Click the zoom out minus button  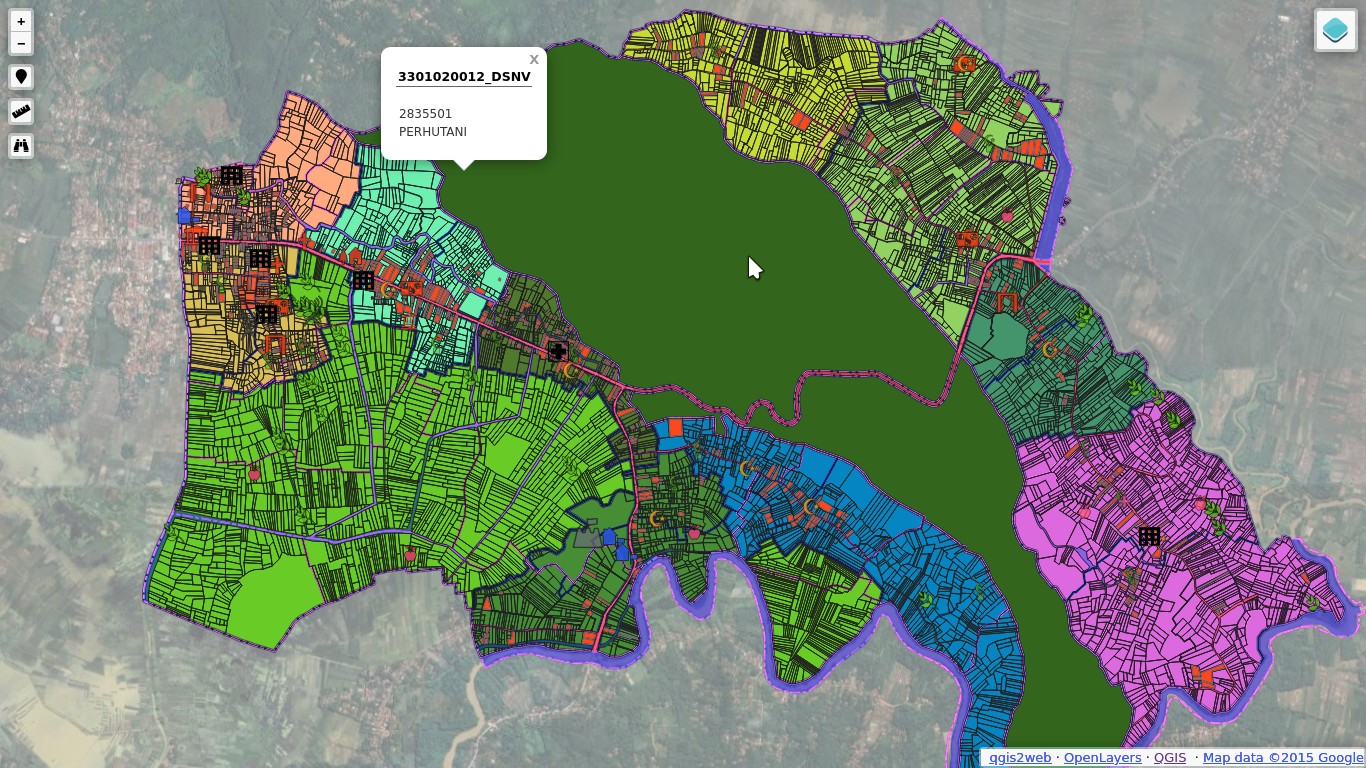21,43
